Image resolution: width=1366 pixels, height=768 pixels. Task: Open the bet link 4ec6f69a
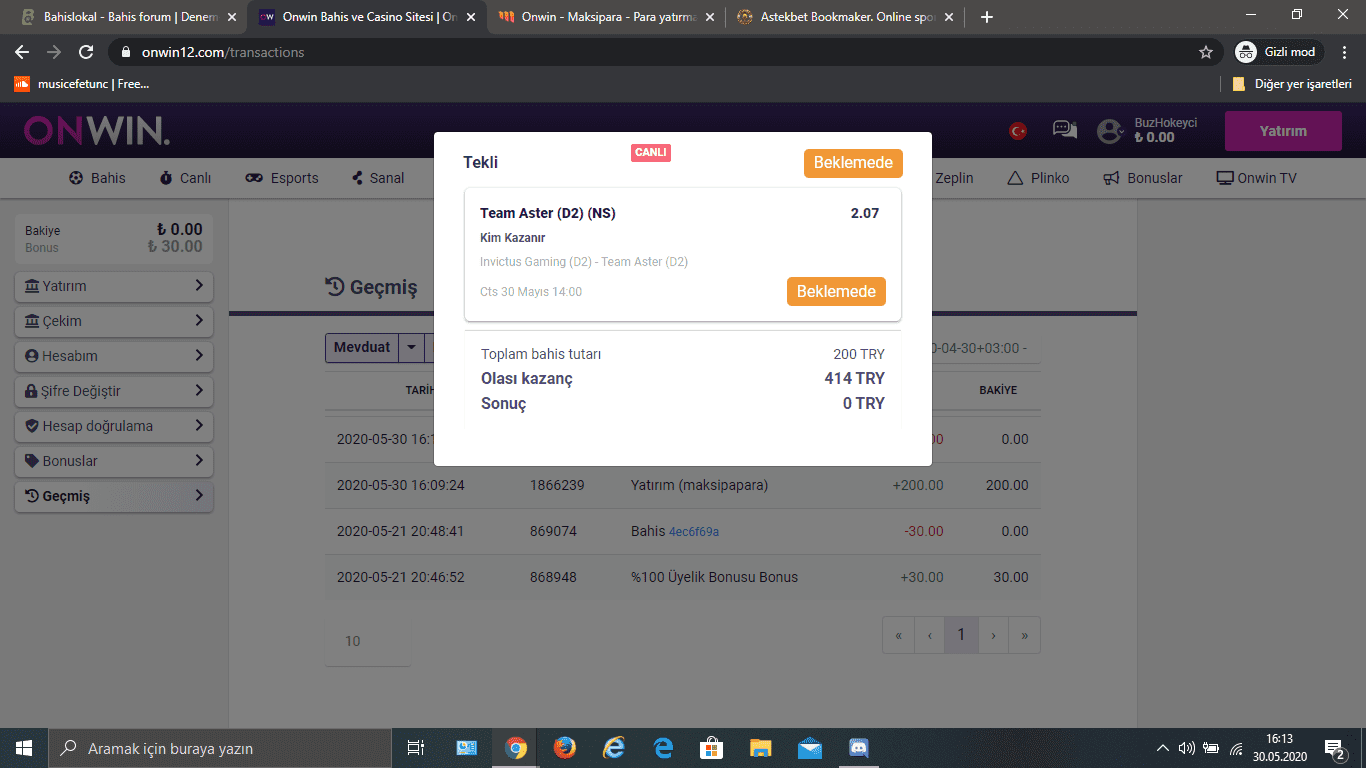pos(694,532)
